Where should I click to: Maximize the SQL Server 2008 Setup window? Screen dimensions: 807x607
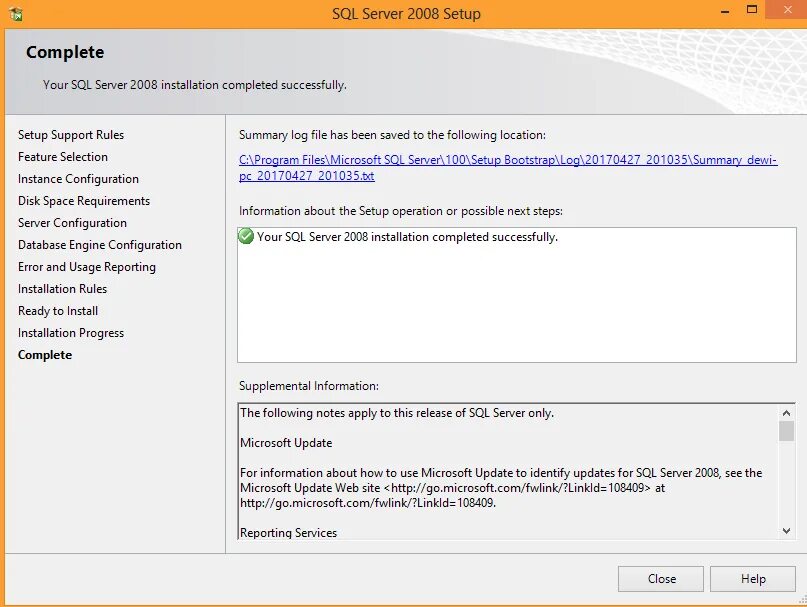(x=752, y=10)
